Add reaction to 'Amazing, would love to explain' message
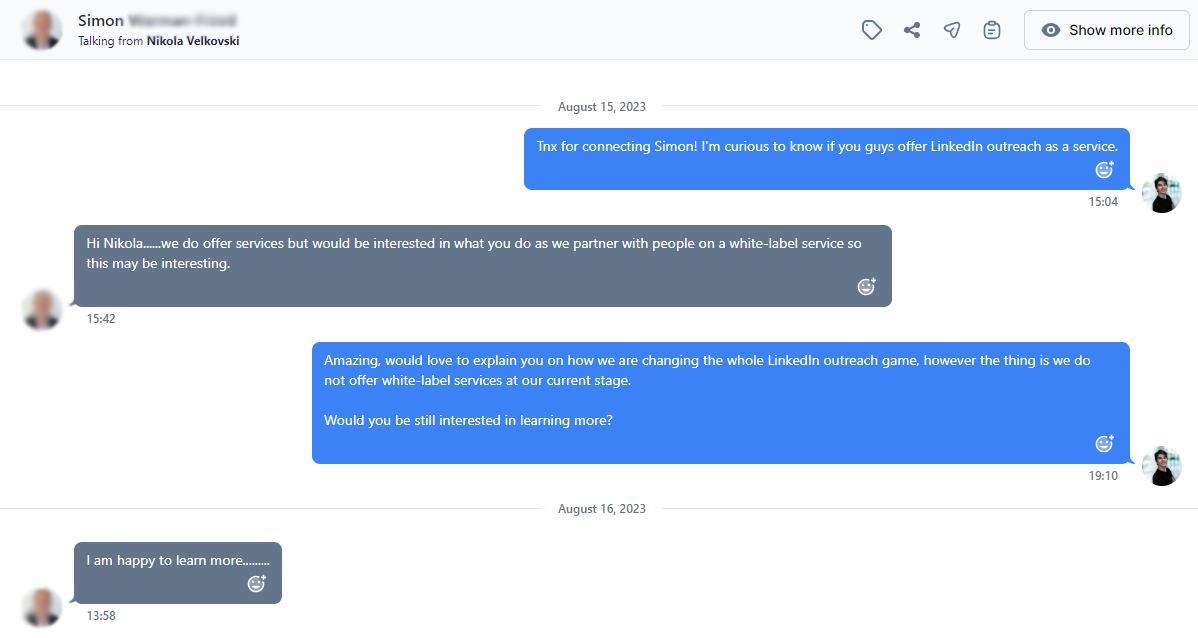This screenshot has height=638, width=1198. click(1105, 443)
